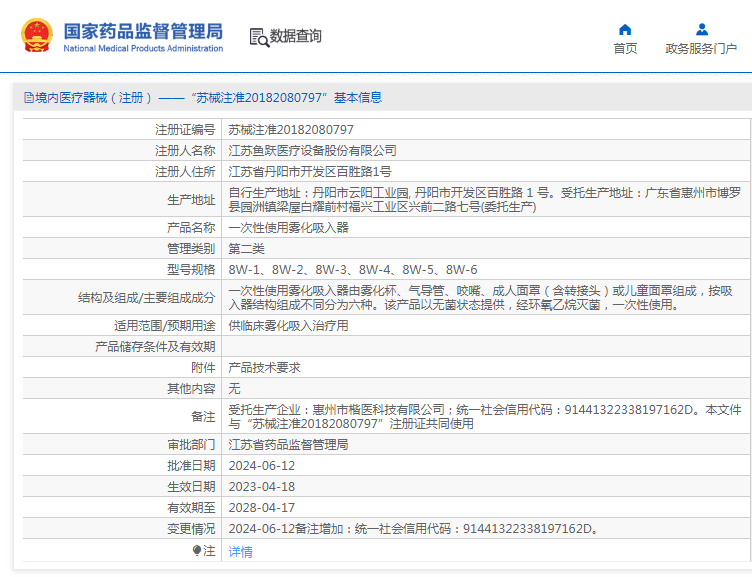Click expiry date 2028-04-17
The image size is (752, 577).
pyautogui.click(x=261, y=508)
